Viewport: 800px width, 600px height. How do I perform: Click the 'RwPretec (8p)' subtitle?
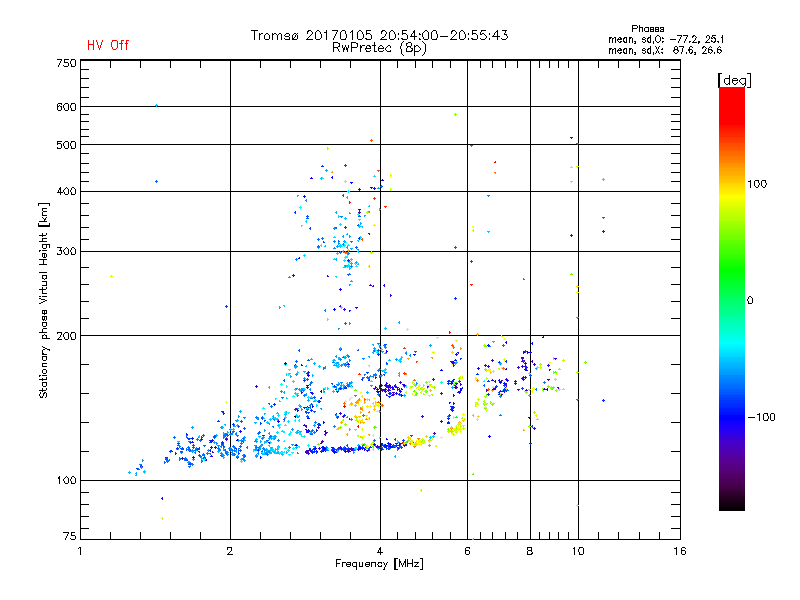(x=379, y=48)
